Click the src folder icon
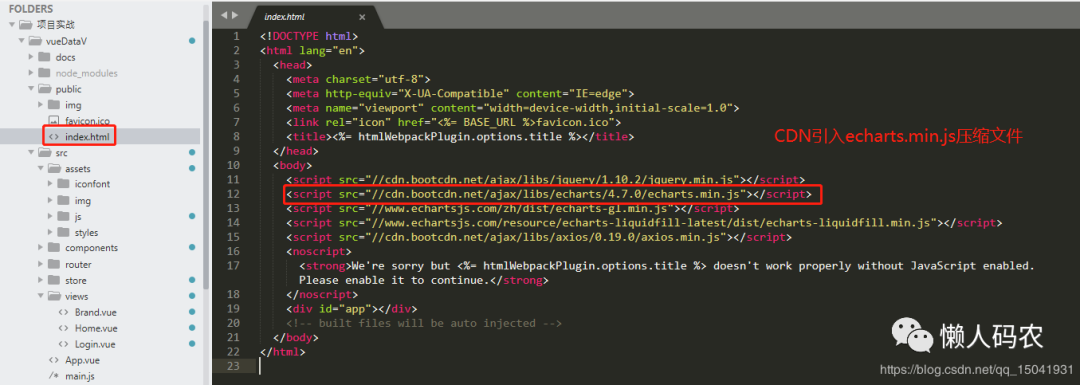Viewport: 1080px width, 385px height. 44,152
